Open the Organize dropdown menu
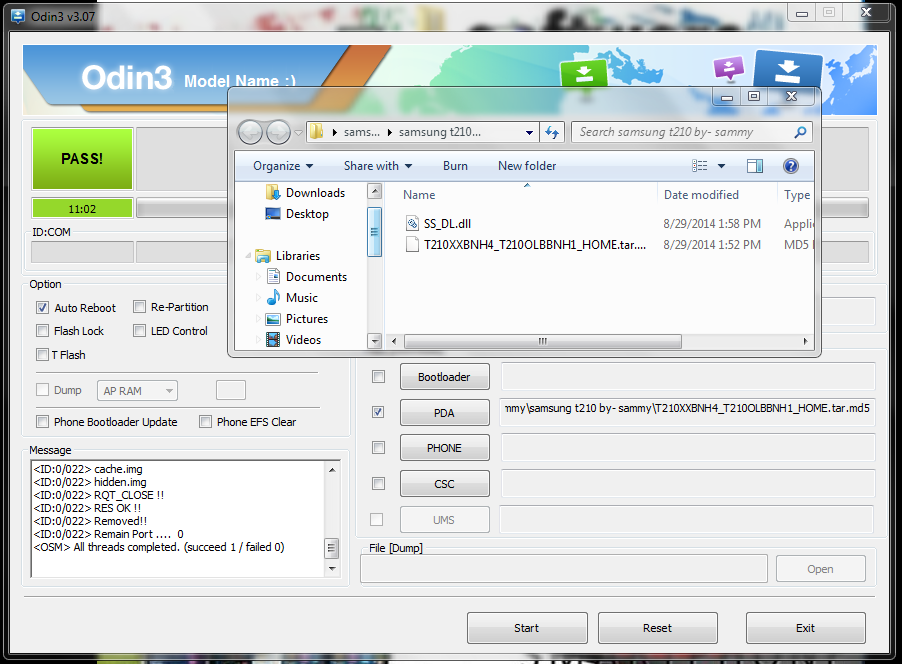 pyautogui.click(x=283, y=166)
